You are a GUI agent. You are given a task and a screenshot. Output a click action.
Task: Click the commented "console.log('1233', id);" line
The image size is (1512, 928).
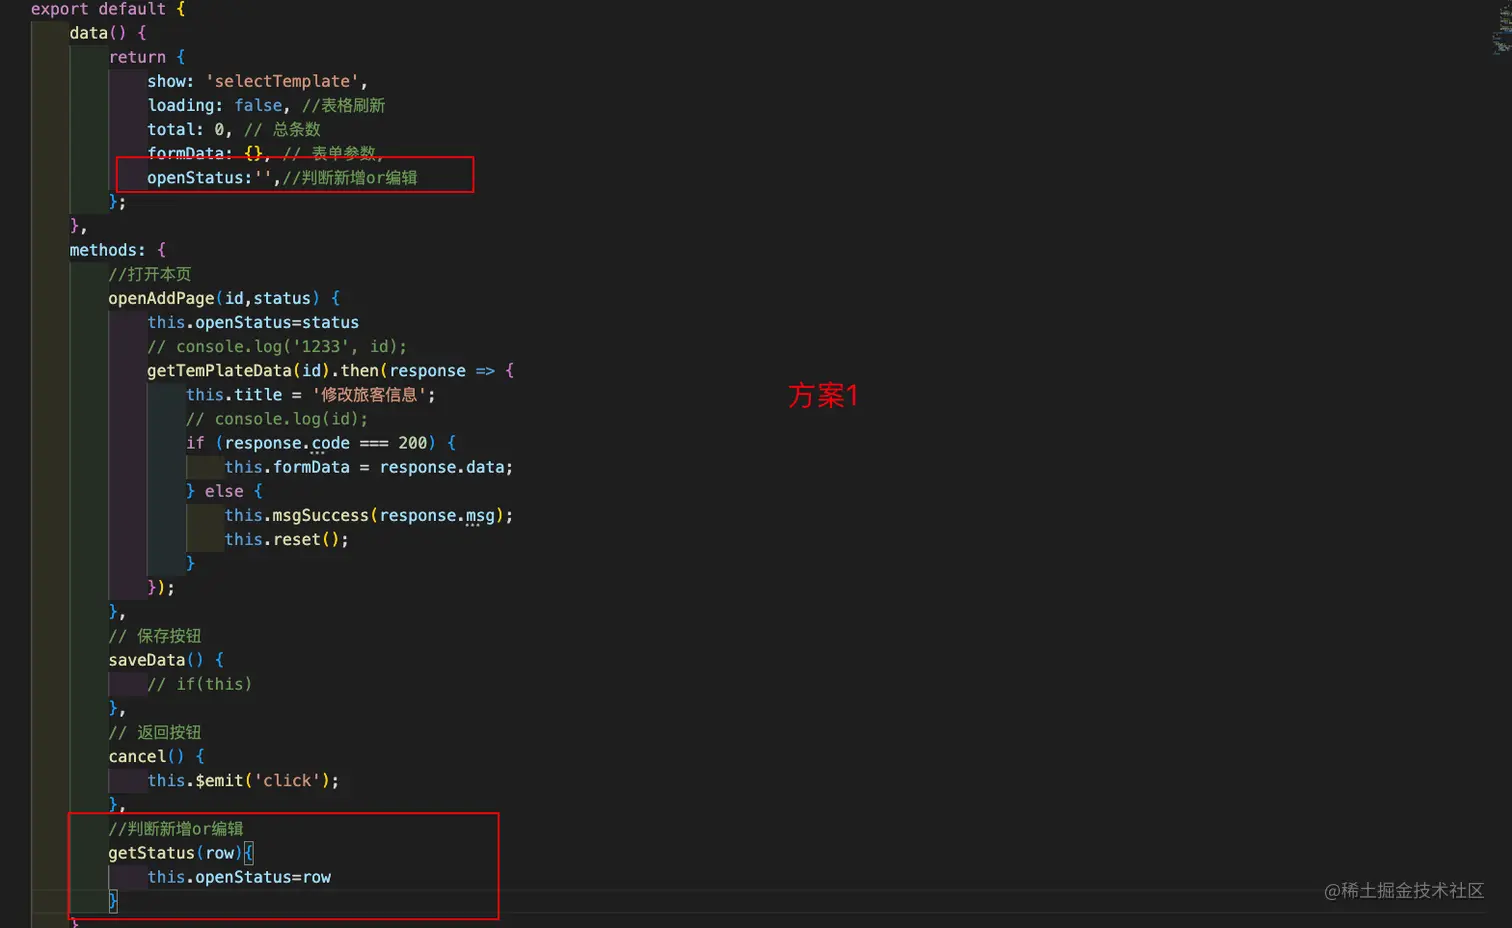[x=277, y=346]
